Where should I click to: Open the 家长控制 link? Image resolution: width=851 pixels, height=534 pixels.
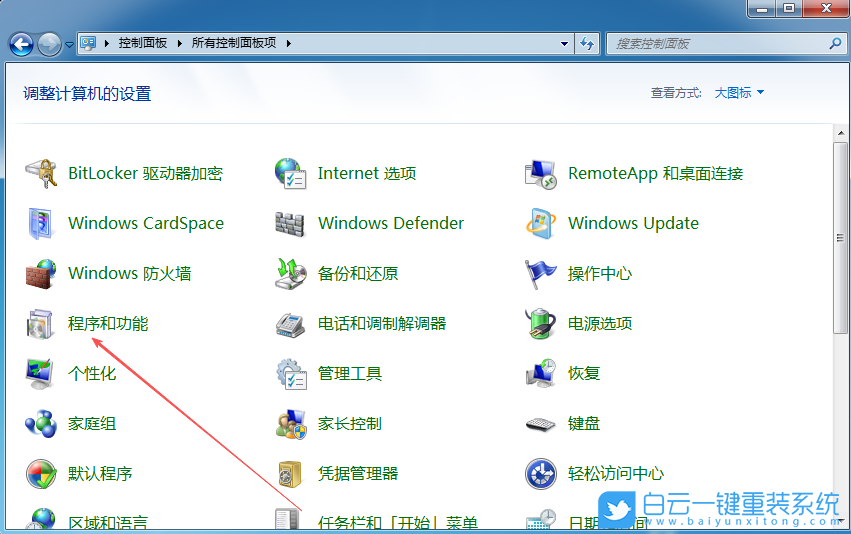coord(350,423)
